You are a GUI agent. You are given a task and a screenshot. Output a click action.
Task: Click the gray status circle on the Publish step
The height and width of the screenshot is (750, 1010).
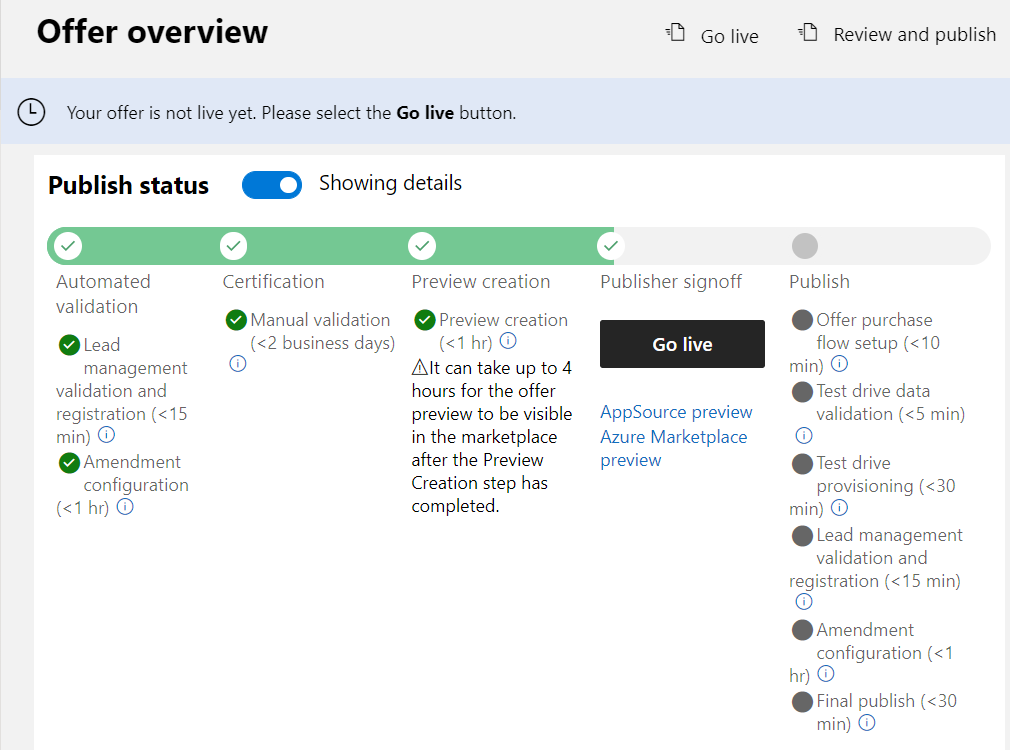805,245
